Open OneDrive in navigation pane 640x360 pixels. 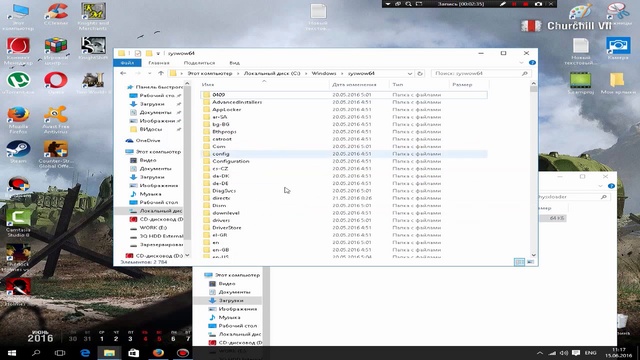(143, 140)
